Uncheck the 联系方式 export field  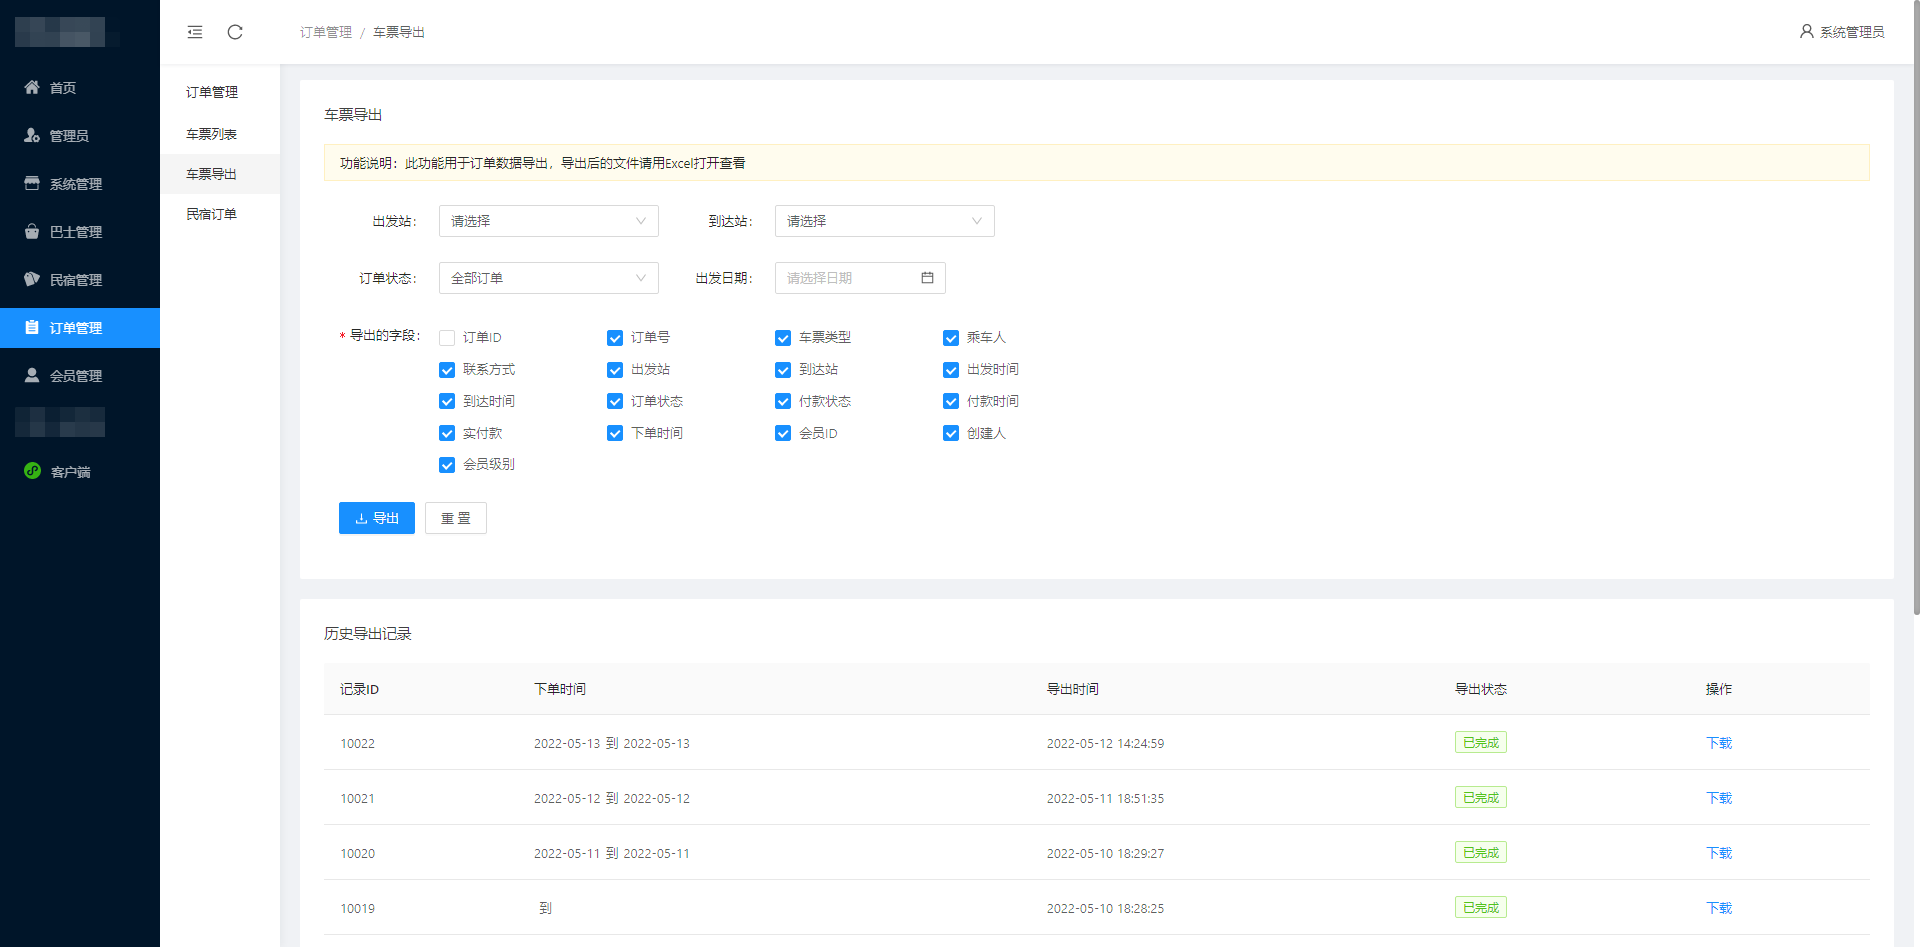tap(447, 370)
